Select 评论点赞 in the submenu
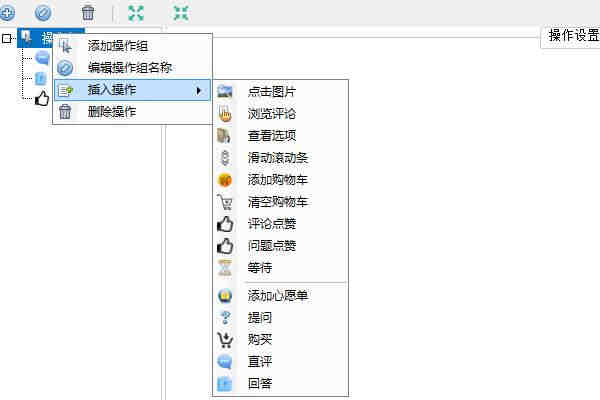Screen dimensions: 600x400 click(280, 224)
